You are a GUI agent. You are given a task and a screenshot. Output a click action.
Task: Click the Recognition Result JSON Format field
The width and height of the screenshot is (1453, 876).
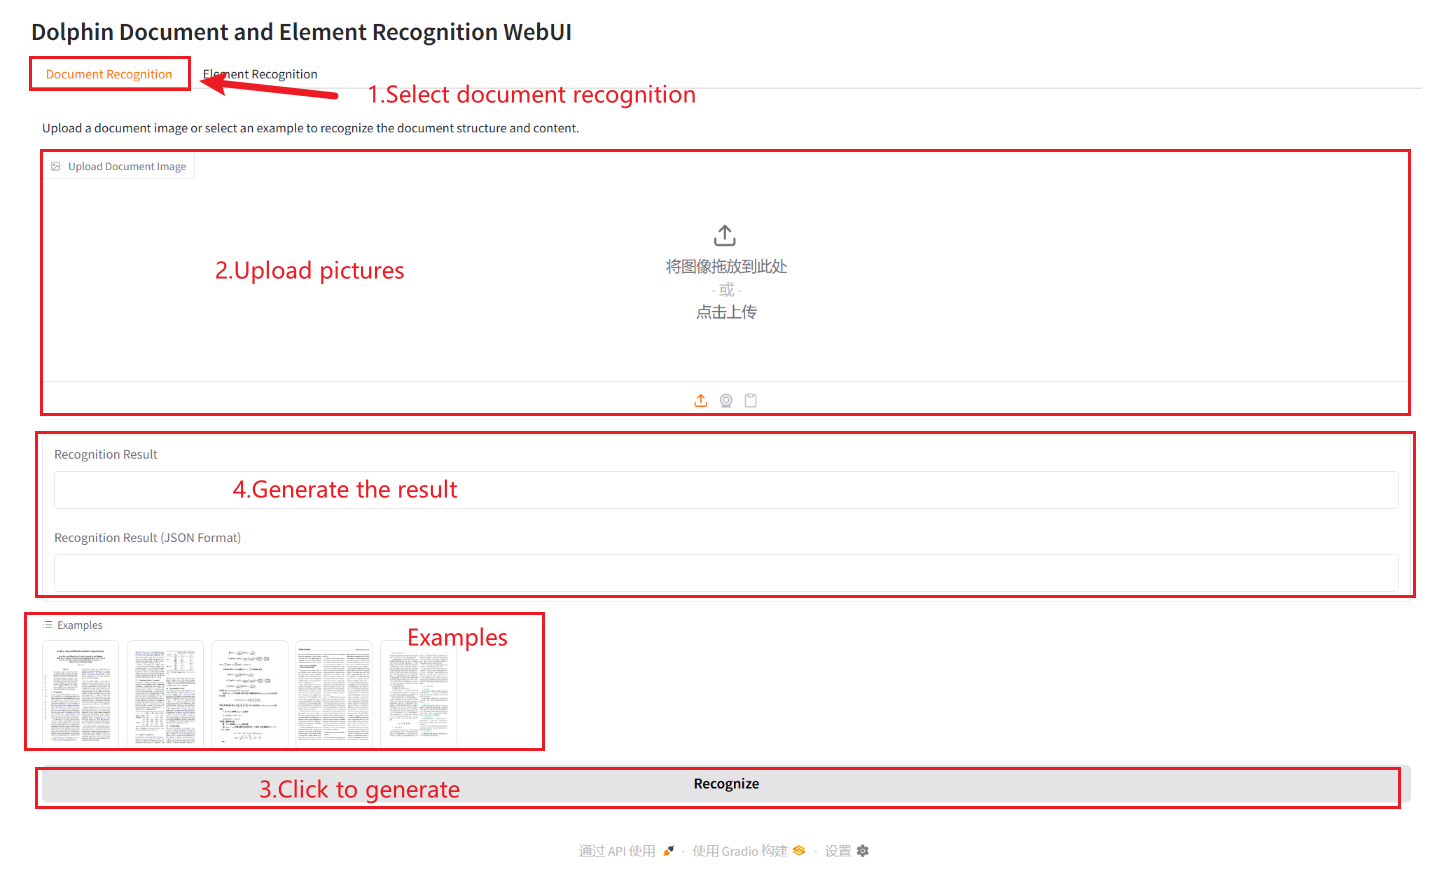point(726,573)
